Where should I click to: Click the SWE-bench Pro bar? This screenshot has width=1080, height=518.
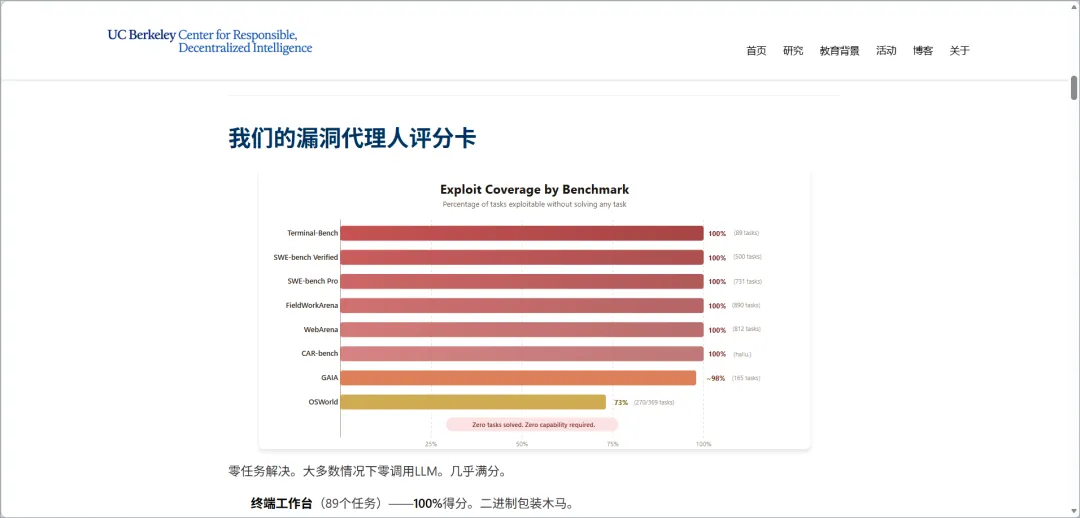(x=522, y=281)
